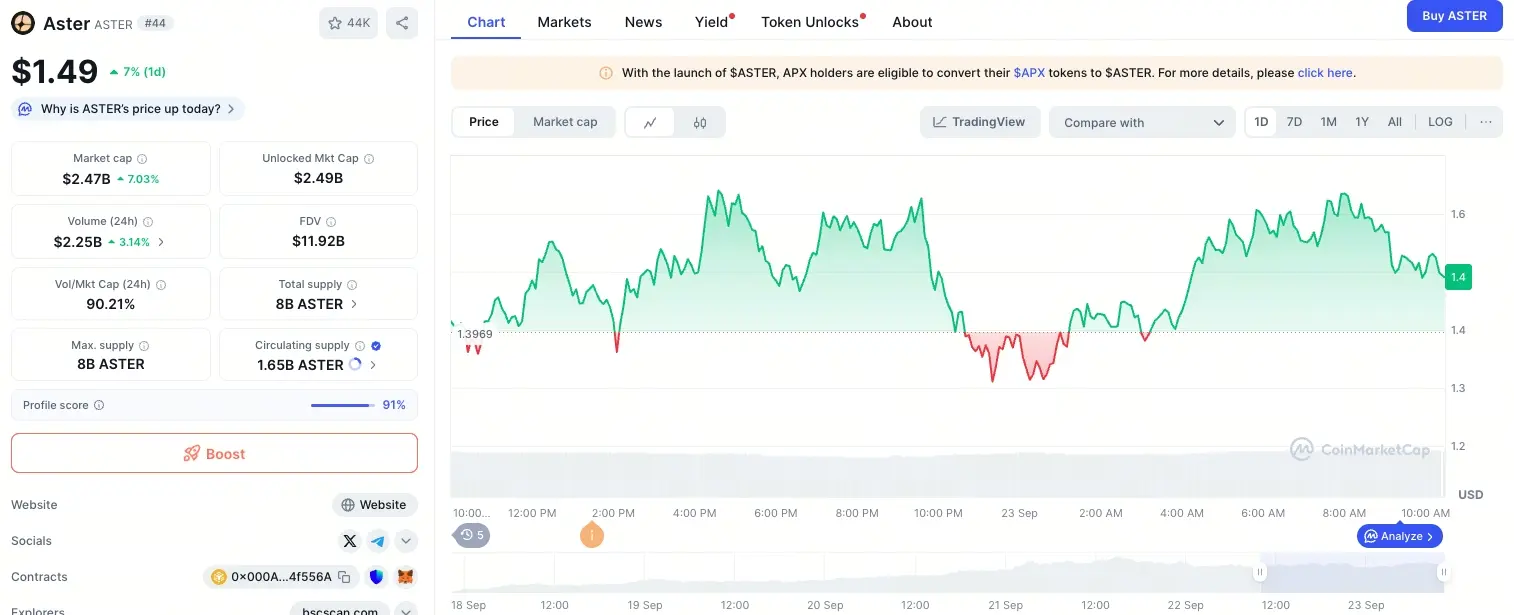1514x615 pixels.
Task: Click the Buy ASTER button
Action: click(1454, 16)
